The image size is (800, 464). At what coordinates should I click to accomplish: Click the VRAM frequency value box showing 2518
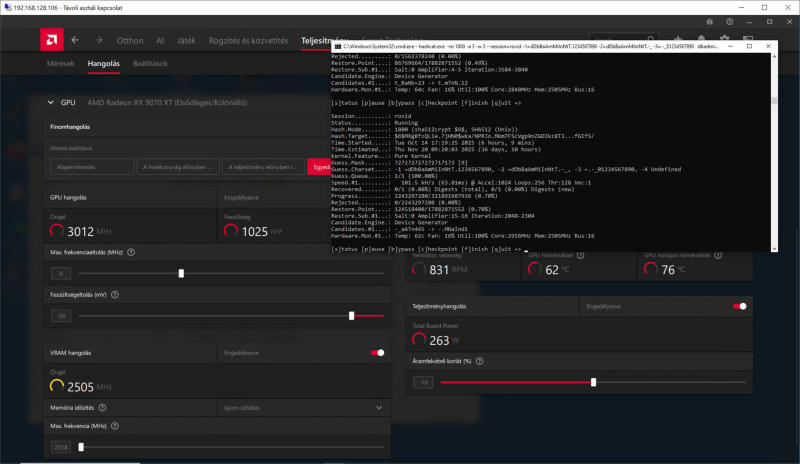click(61, 447)
